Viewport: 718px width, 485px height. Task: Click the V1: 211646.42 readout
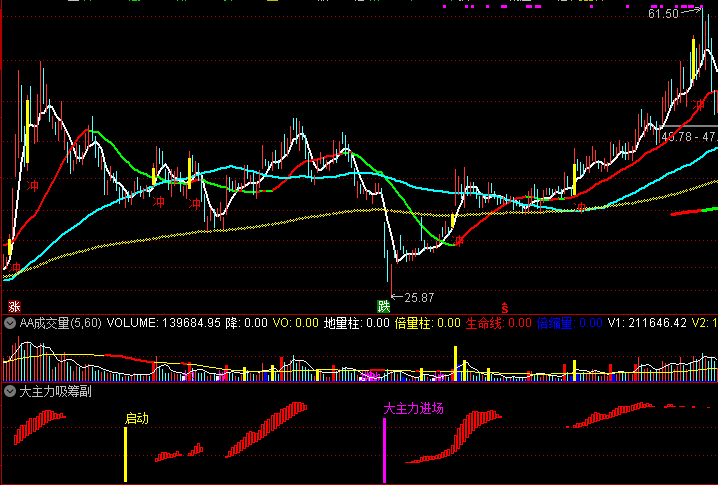coord(647,323)
